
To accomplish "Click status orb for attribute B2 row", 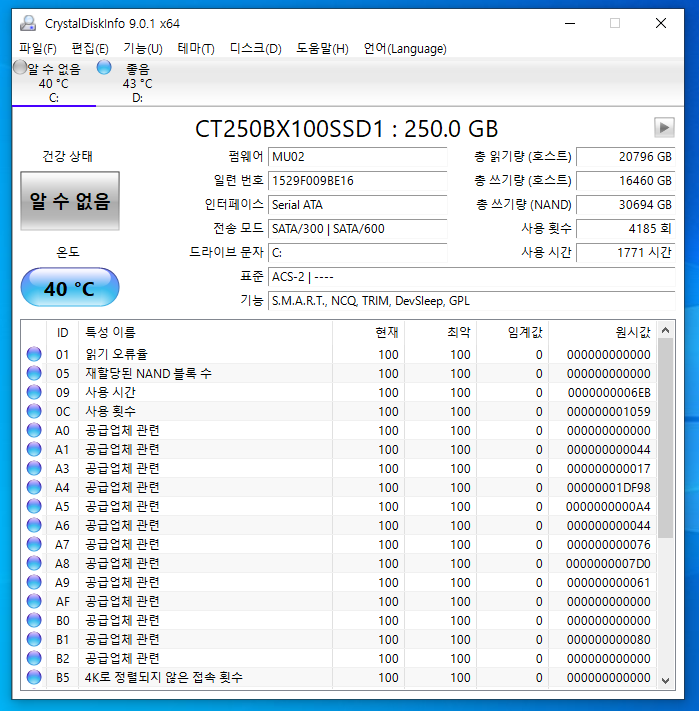I will point(34,658).
